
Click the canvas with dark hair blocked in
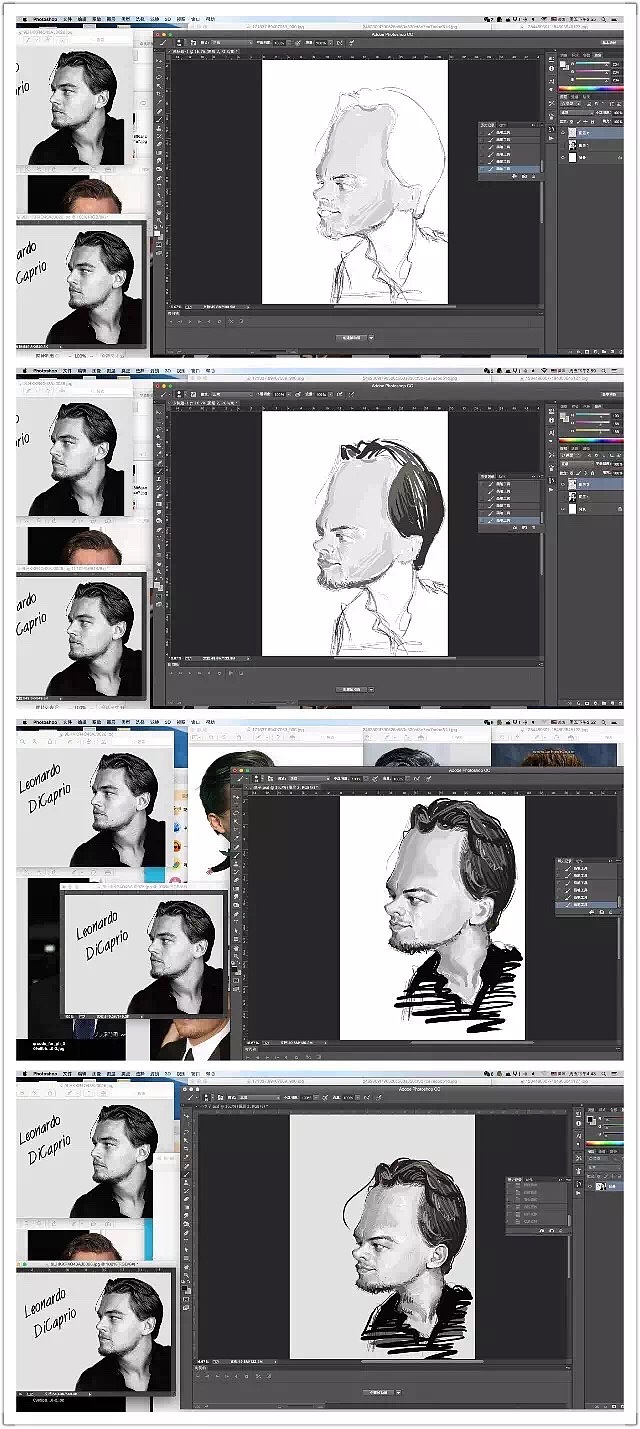click(355, 533)
